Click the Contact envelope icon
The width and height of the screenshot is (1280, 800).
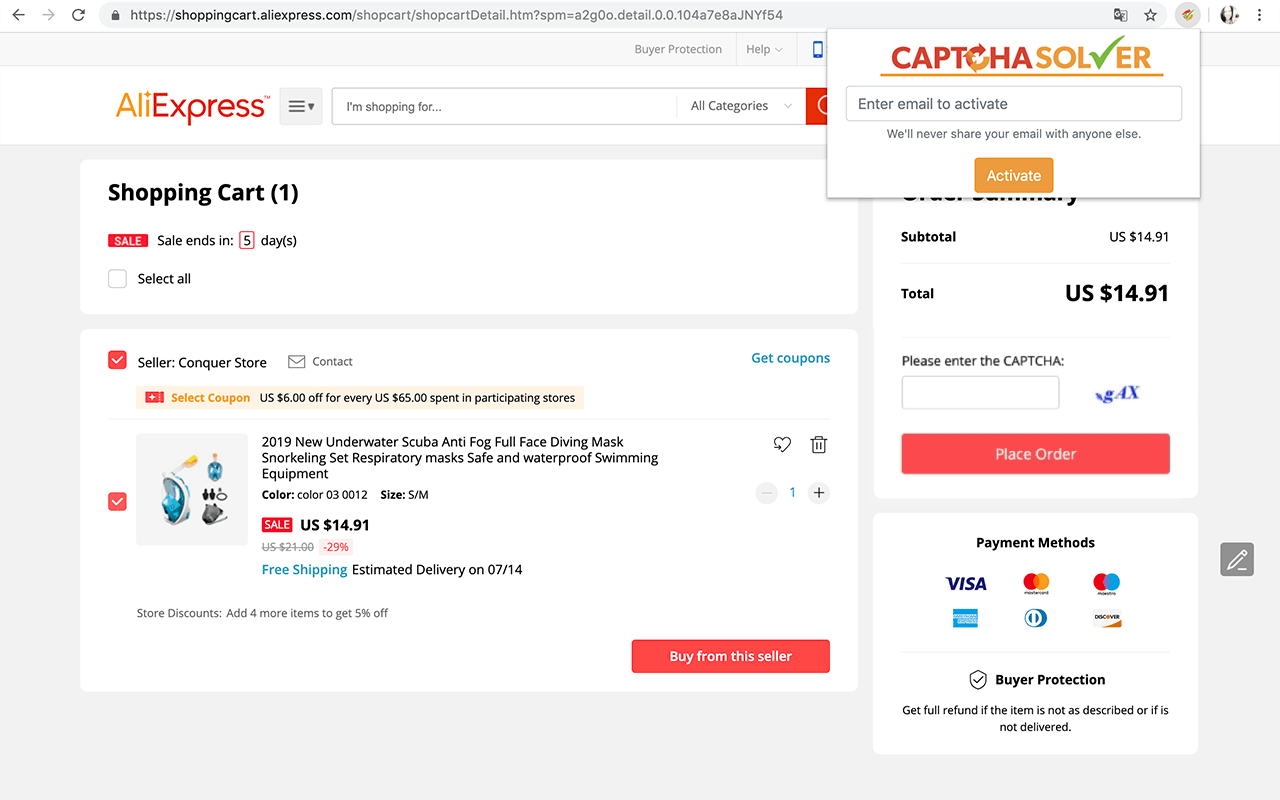(x=296, y=361)
